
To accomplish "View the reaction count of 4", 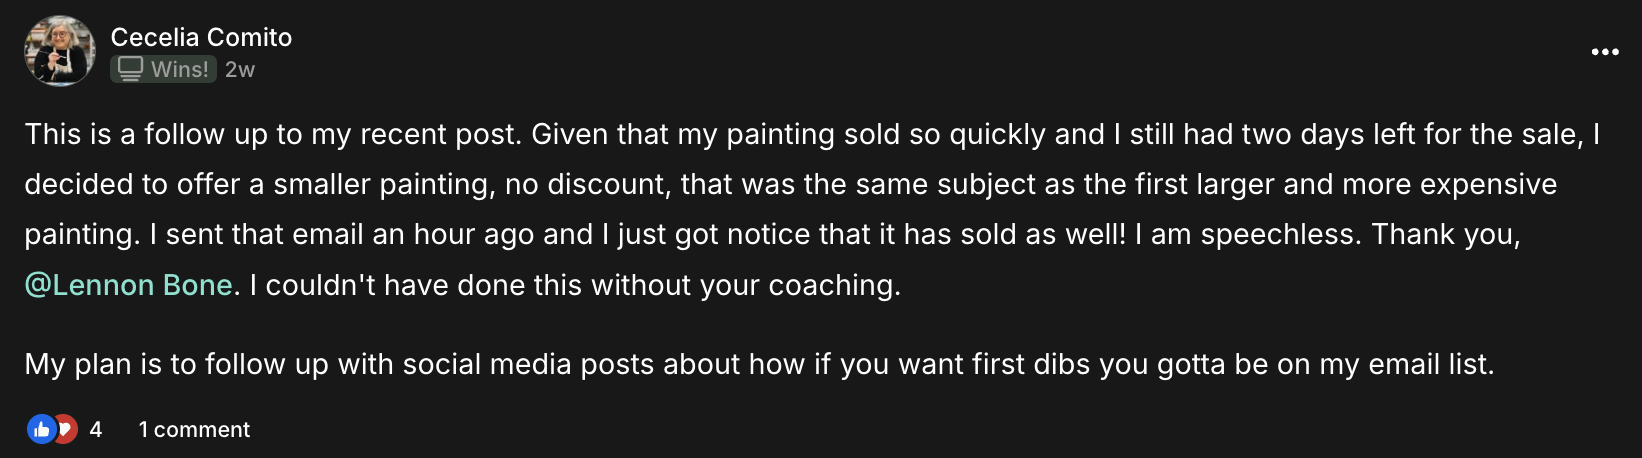I will [x=96, y=429].
